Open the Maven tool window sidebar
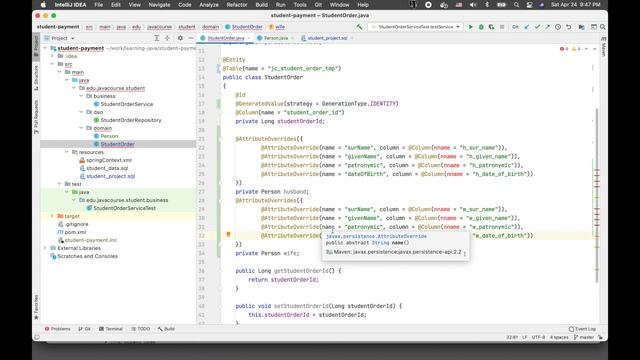 603,47
